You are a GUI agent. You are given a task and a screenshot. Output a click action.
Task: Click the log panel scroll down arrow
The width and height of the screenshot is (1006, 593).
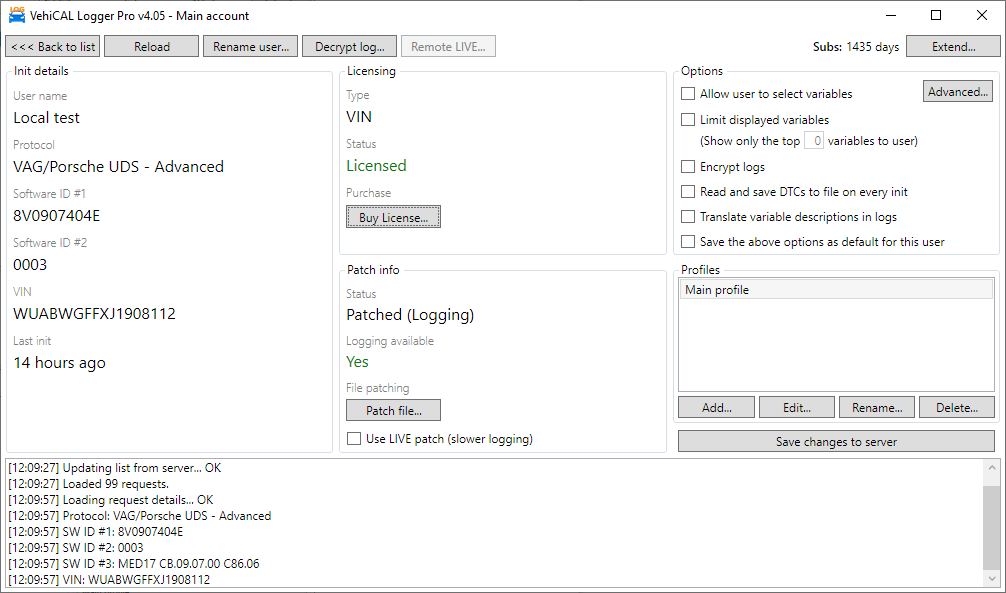[991, 579]
